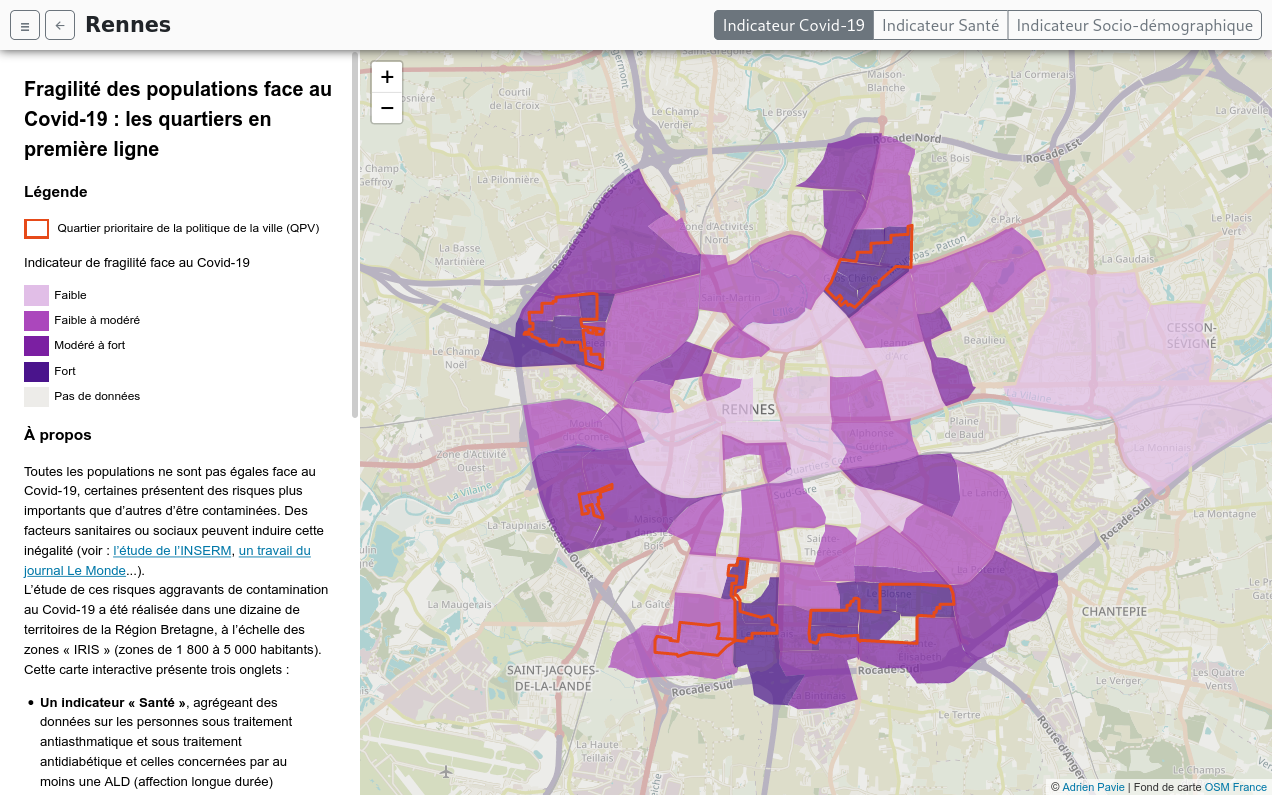Viewport: 1272px width, 795px height.
Task: Click the back arrow button
Action: pyautogui.click(x=60, y=26)
